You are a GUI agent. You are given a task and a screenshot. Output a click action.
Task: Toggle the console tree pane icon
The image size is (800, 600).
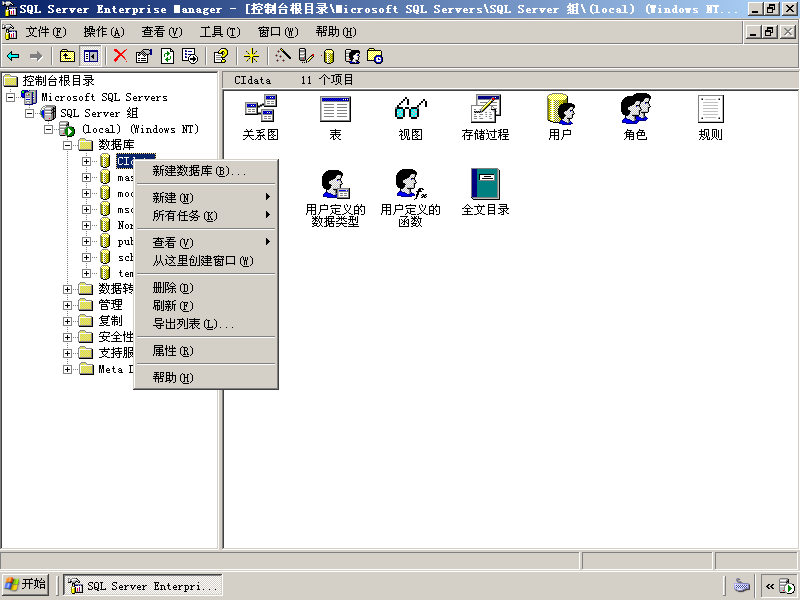pos(91,56)
